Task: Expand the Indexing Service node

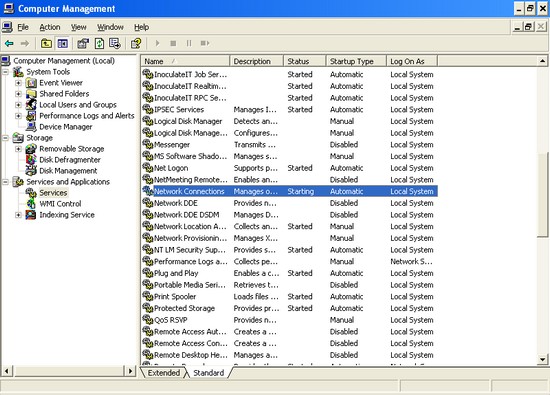Action: [x=18, y=215]
